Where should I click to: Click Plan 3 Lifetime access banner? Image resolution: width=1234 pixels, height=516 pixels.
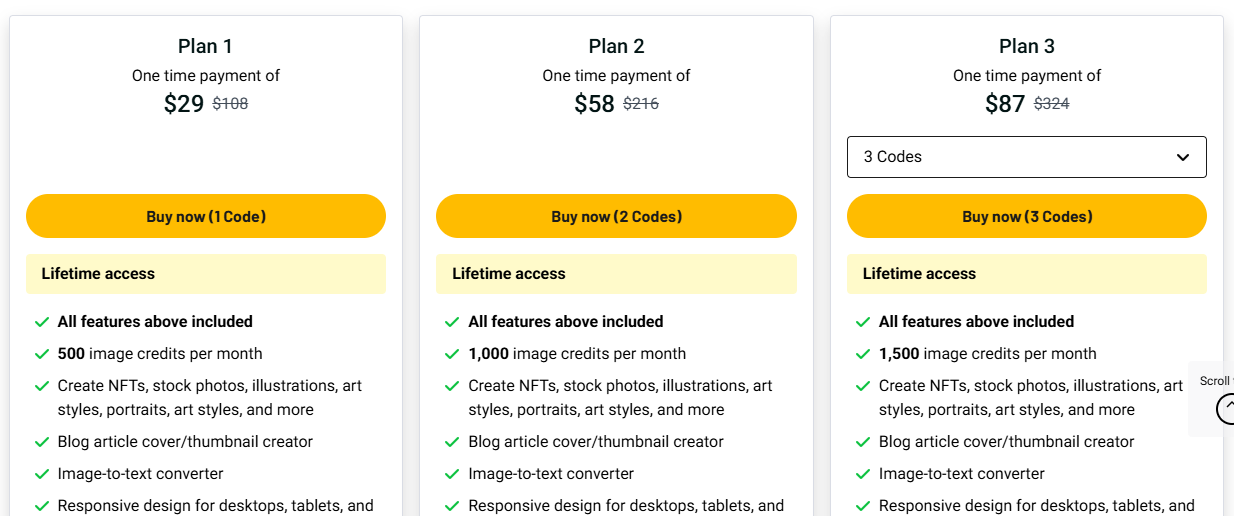point(1026,274)
